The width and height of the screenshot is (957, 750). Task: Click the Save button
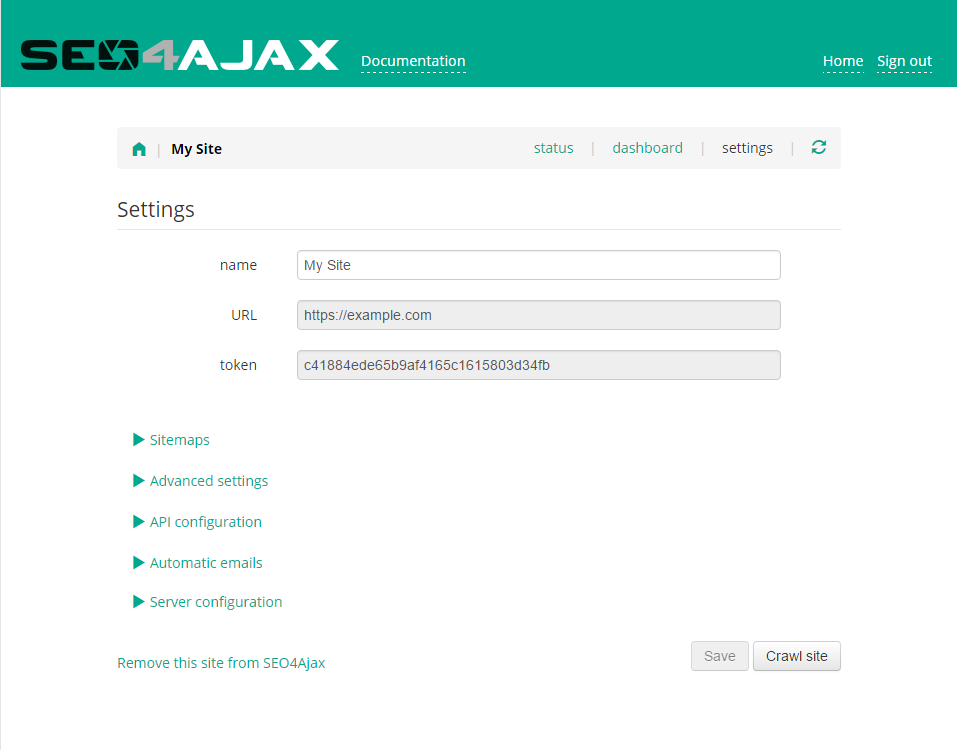pos(719,656)
